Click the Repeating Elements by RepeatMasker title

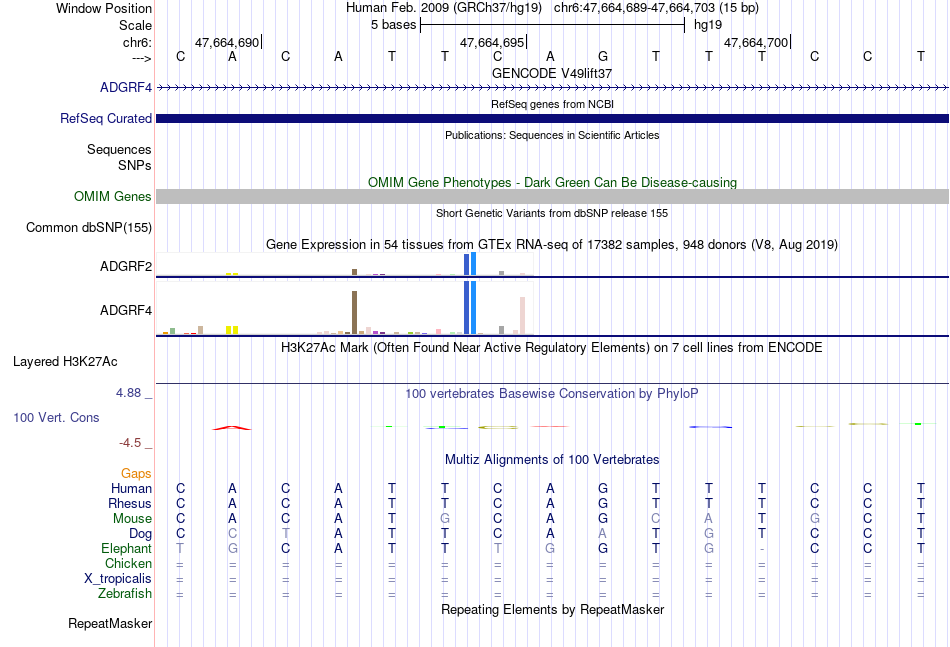pyautogui.click(x=552, y=609)
